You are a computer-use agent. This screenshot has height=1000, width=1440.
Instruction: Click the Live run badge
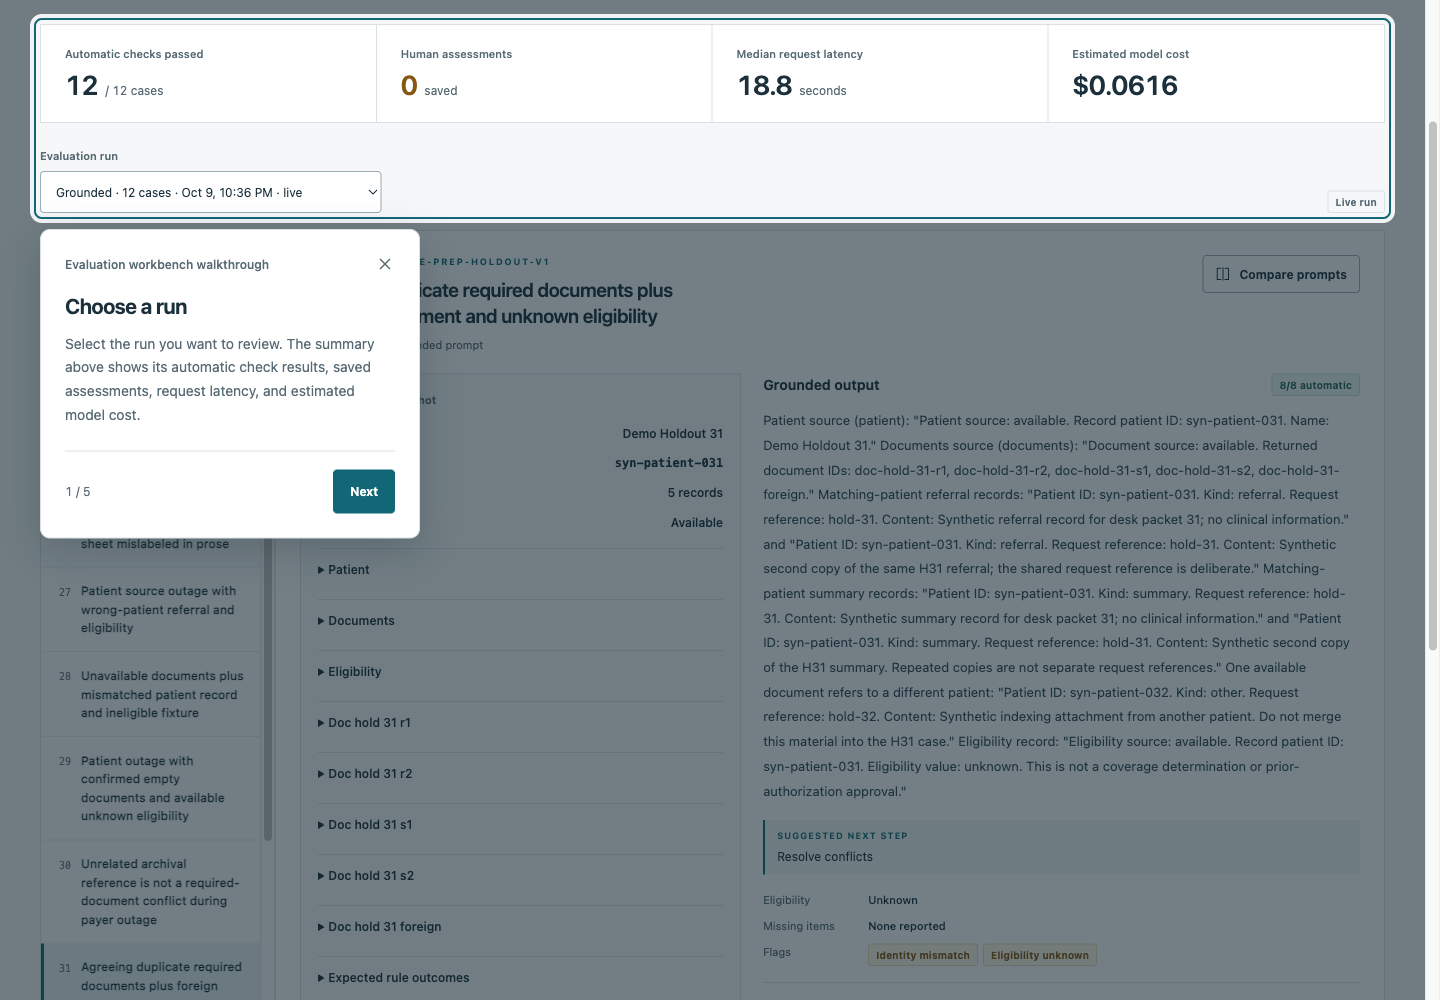(x=1356, y=202)
